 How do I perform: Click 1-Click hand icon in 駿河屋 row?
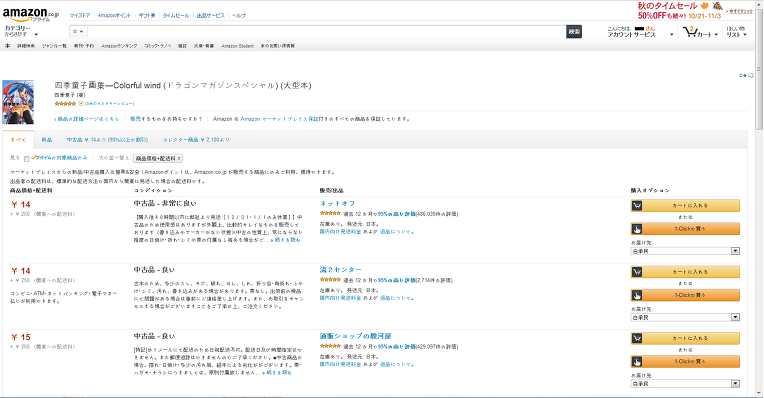[637, 361]
